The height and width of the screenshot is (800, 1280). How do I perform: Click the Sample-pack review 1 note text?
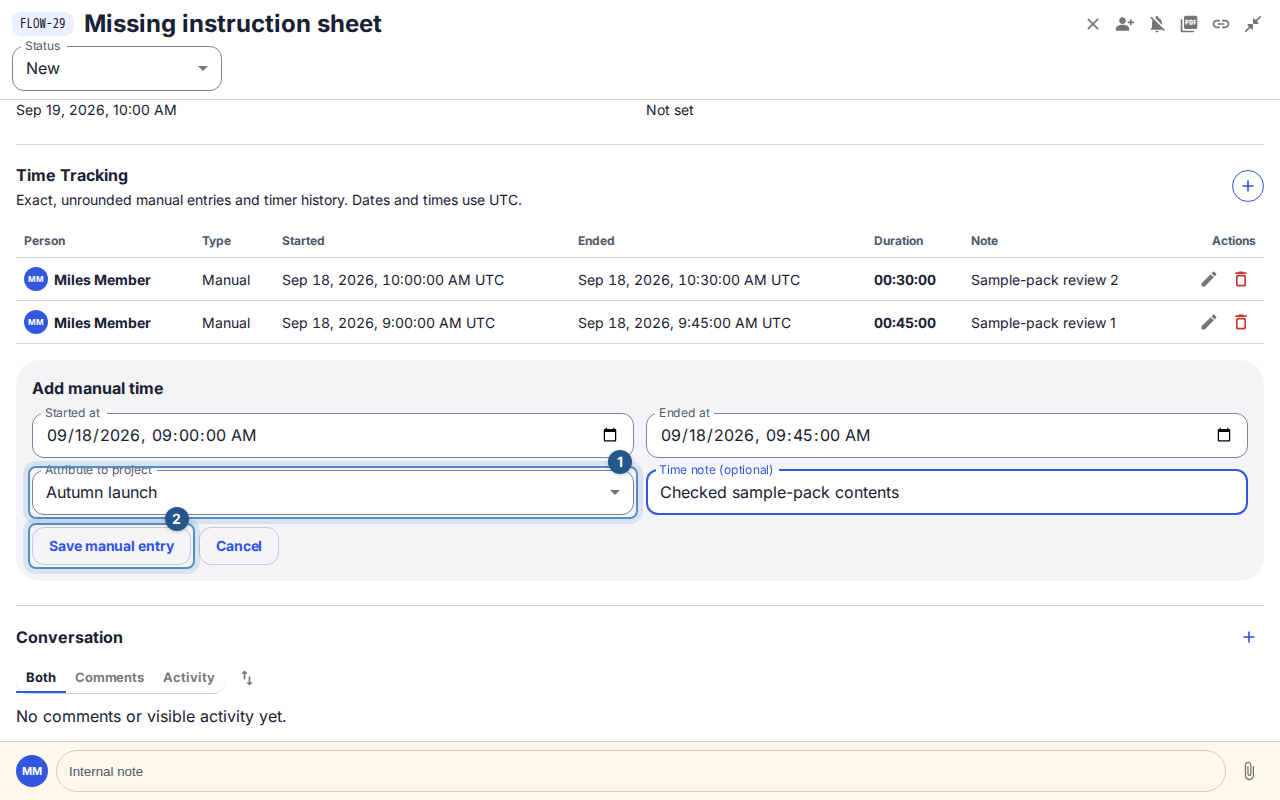(1044, 323)
